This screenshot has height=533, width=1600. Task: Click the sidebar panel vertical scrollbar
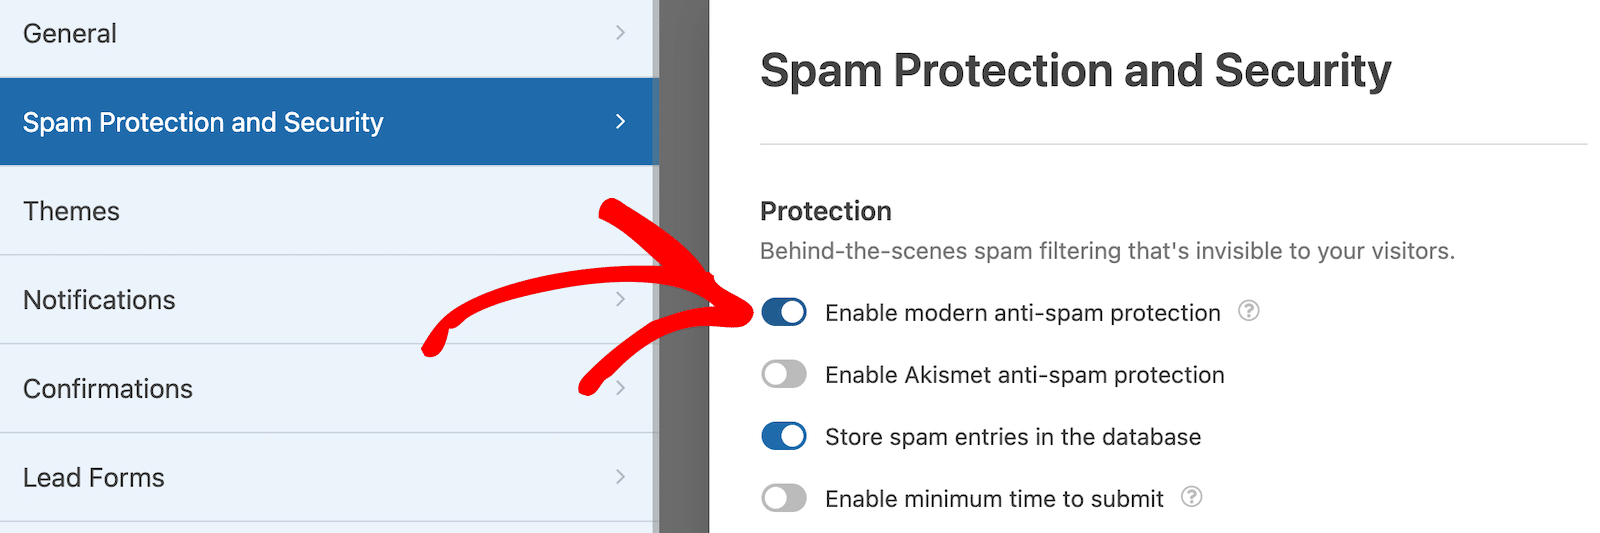[x=656, y=266]
